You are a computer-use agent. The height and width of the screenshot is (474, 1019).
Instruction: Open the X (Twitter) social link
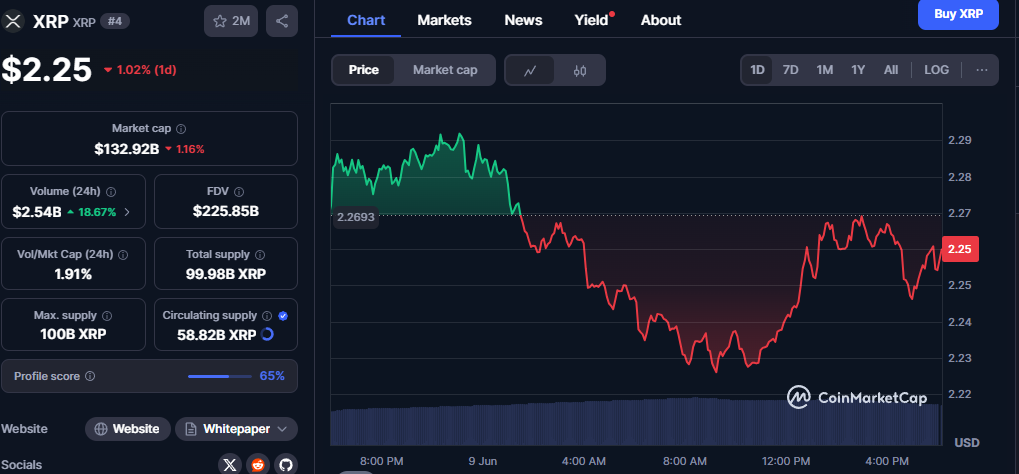pos(229,465)
